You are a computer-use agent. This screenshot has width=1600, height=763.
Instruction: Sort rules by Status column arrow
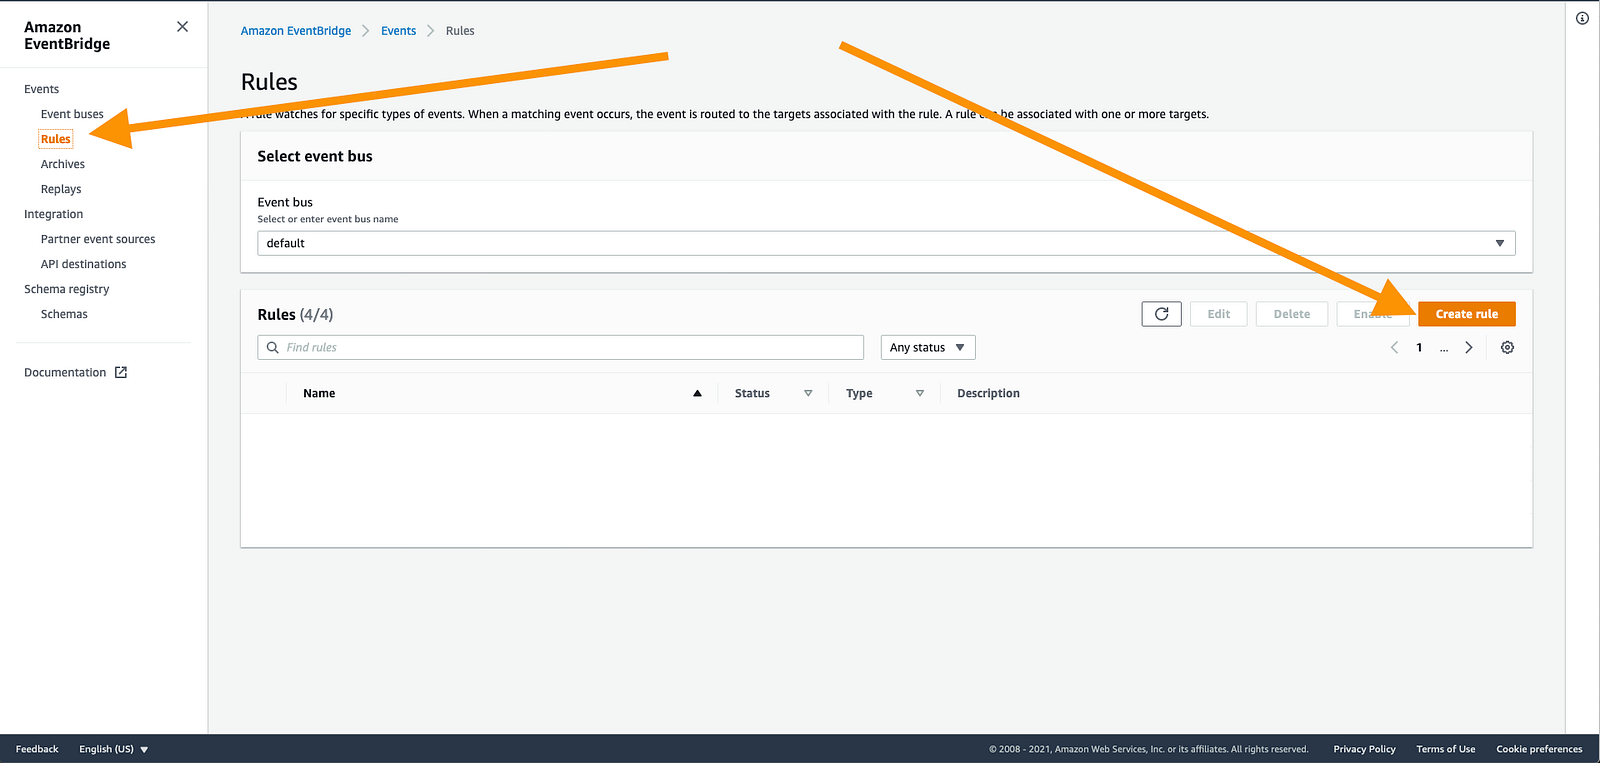coord(808,394)
